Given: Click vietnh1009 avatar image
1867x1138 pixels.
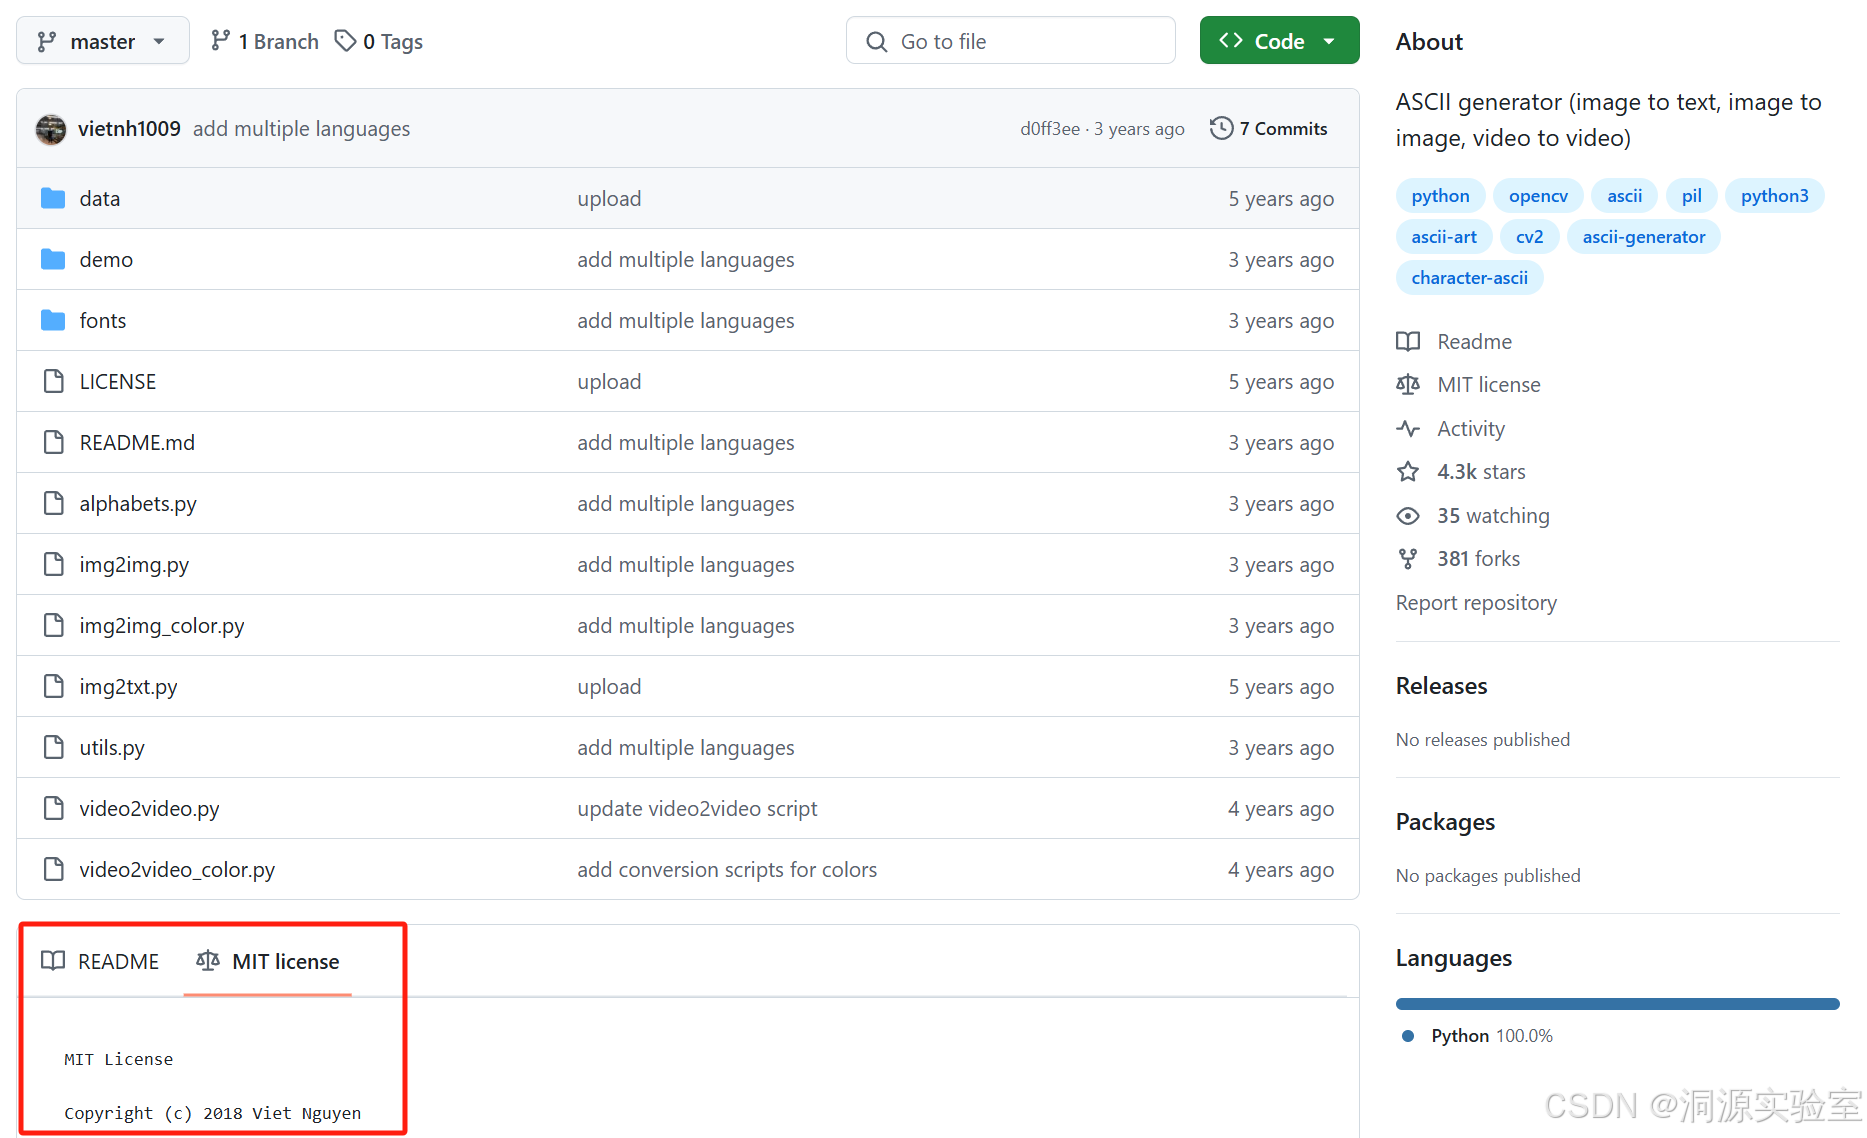Looking at the screenshot, I should 51,129.
